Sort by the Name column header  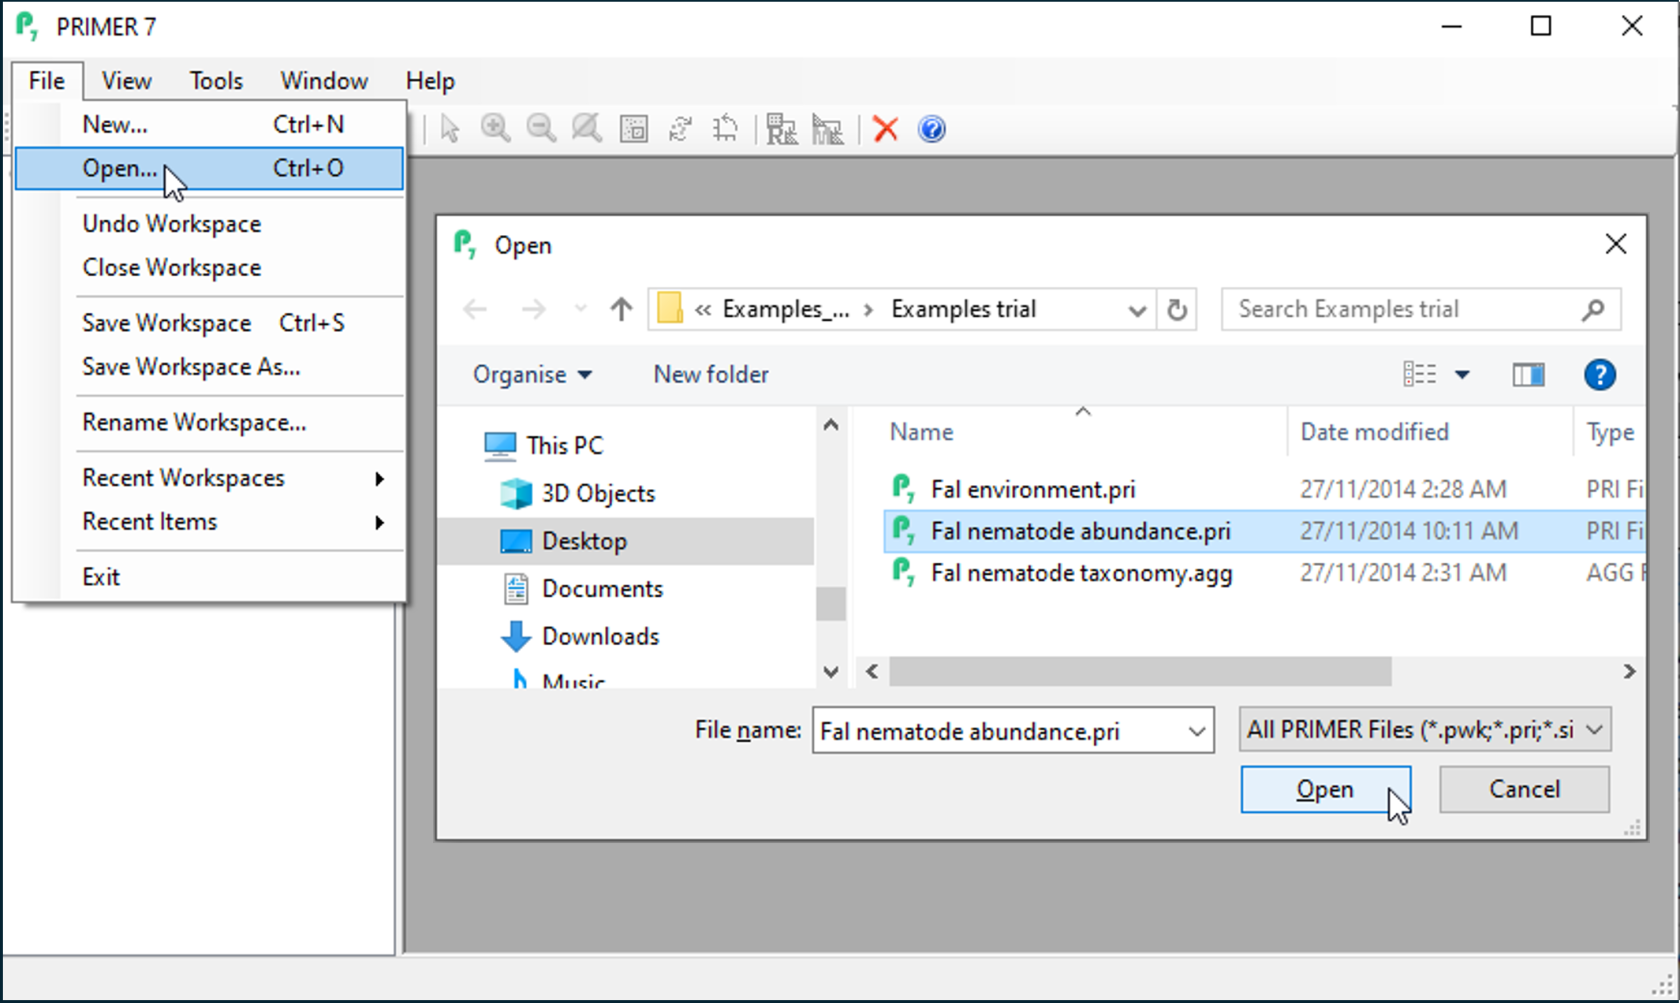1083,432
